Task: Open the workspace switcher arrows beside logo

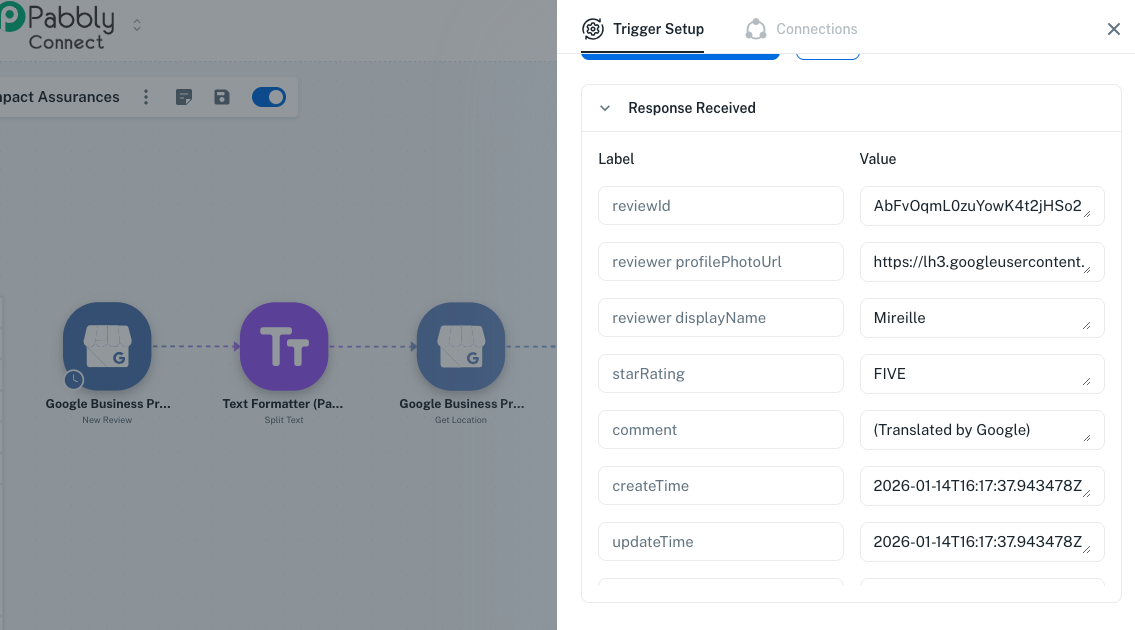Action: (137, 25)
